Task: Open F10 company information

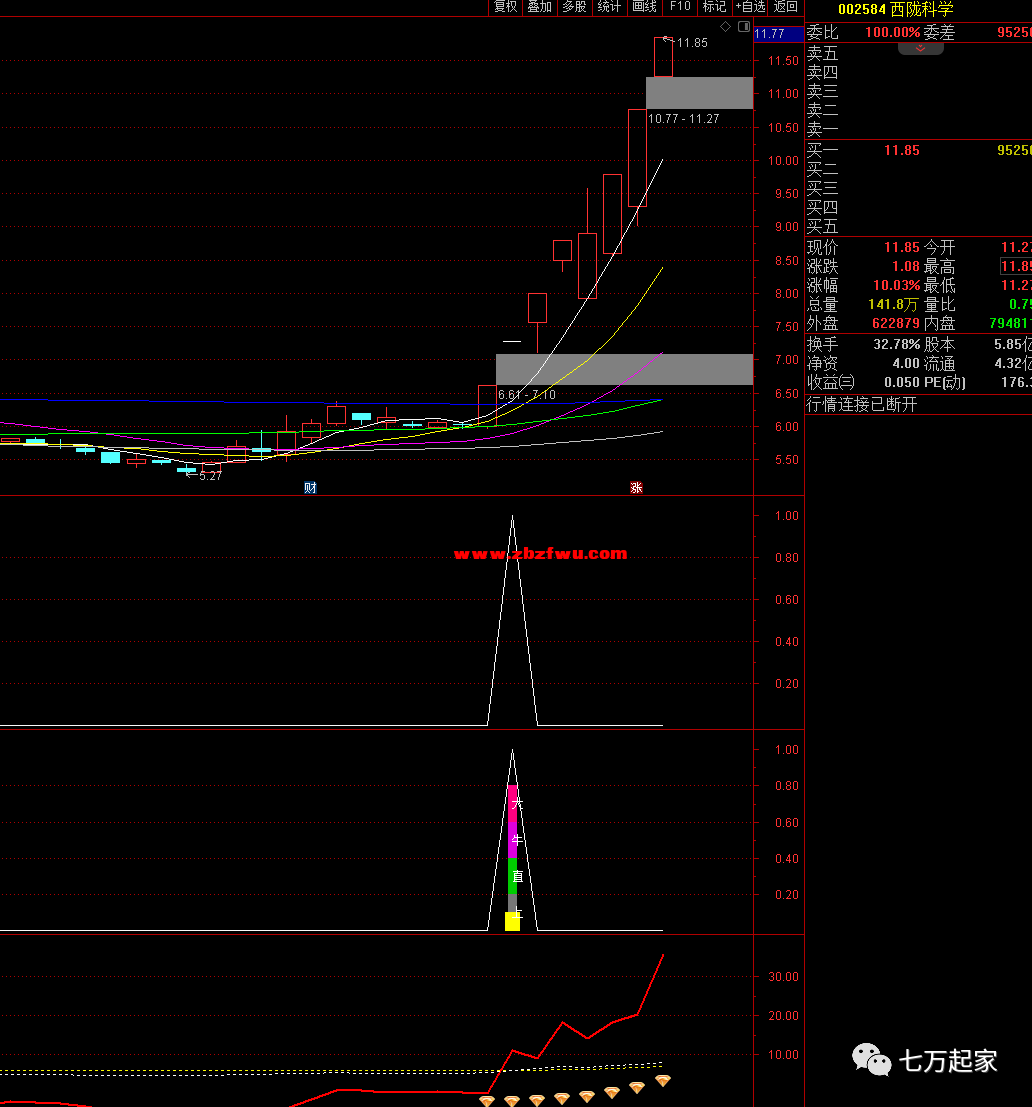Action: tap(680, 7)
